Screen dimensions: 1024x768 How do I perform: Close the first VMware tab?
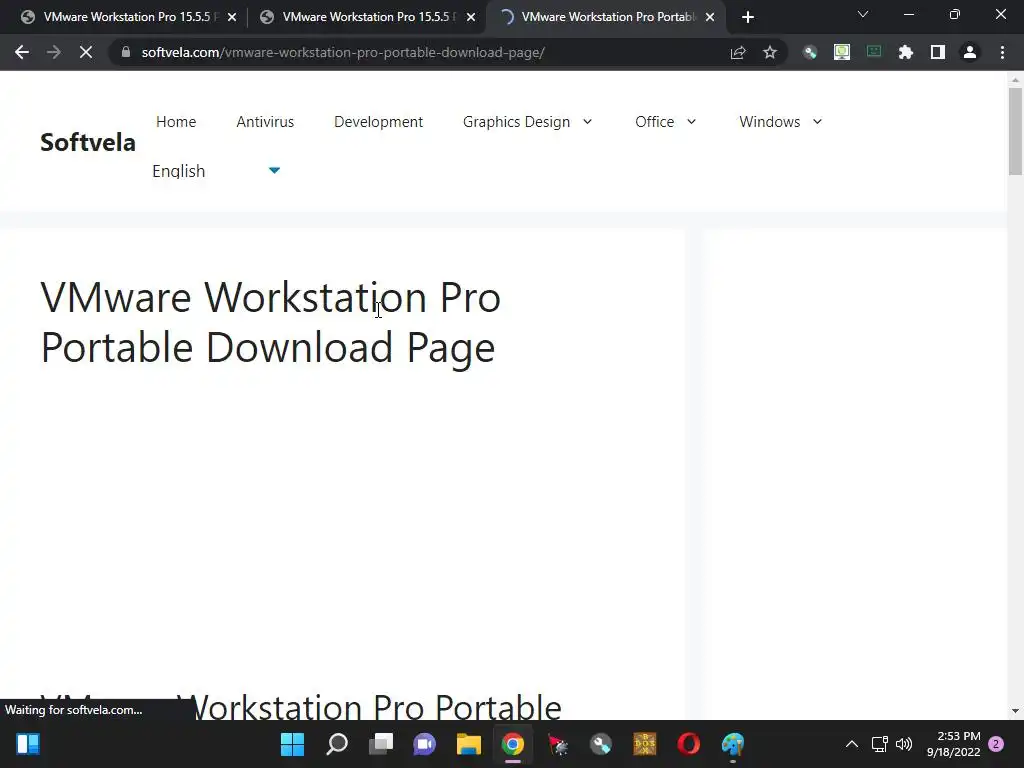(x=232, y=17)
